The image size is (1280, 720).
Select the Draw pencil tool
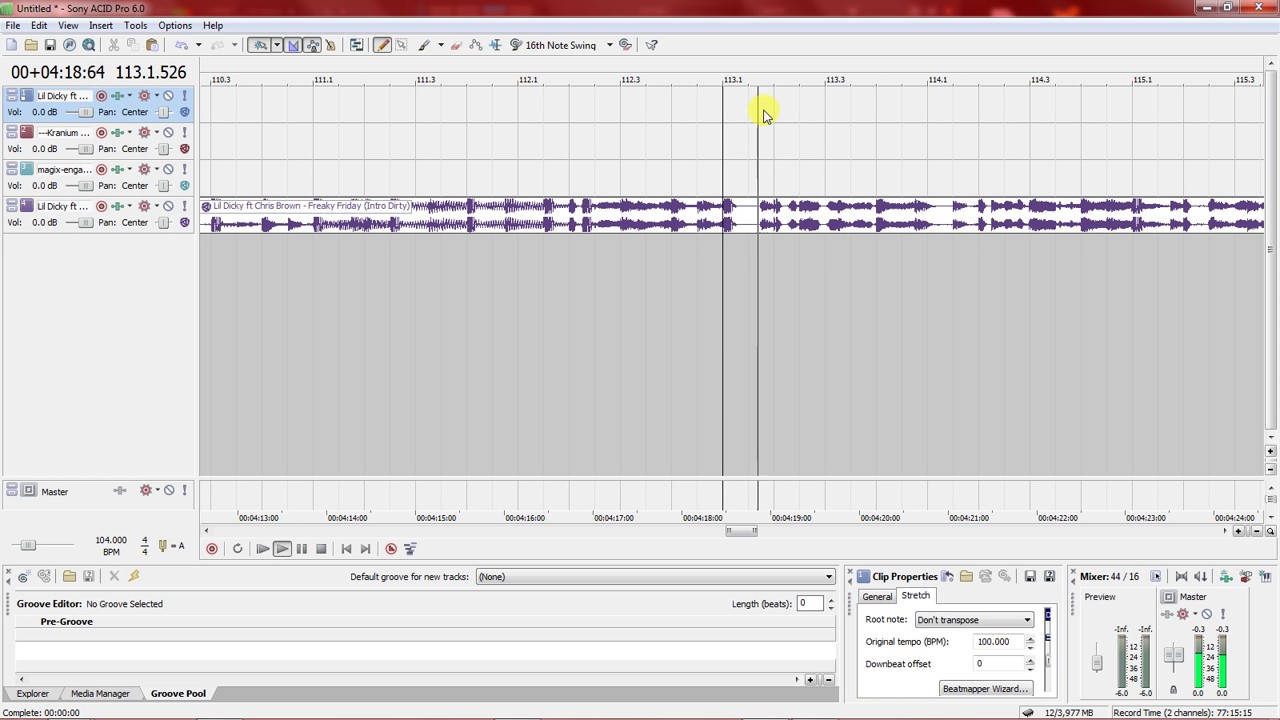(382, 45)
